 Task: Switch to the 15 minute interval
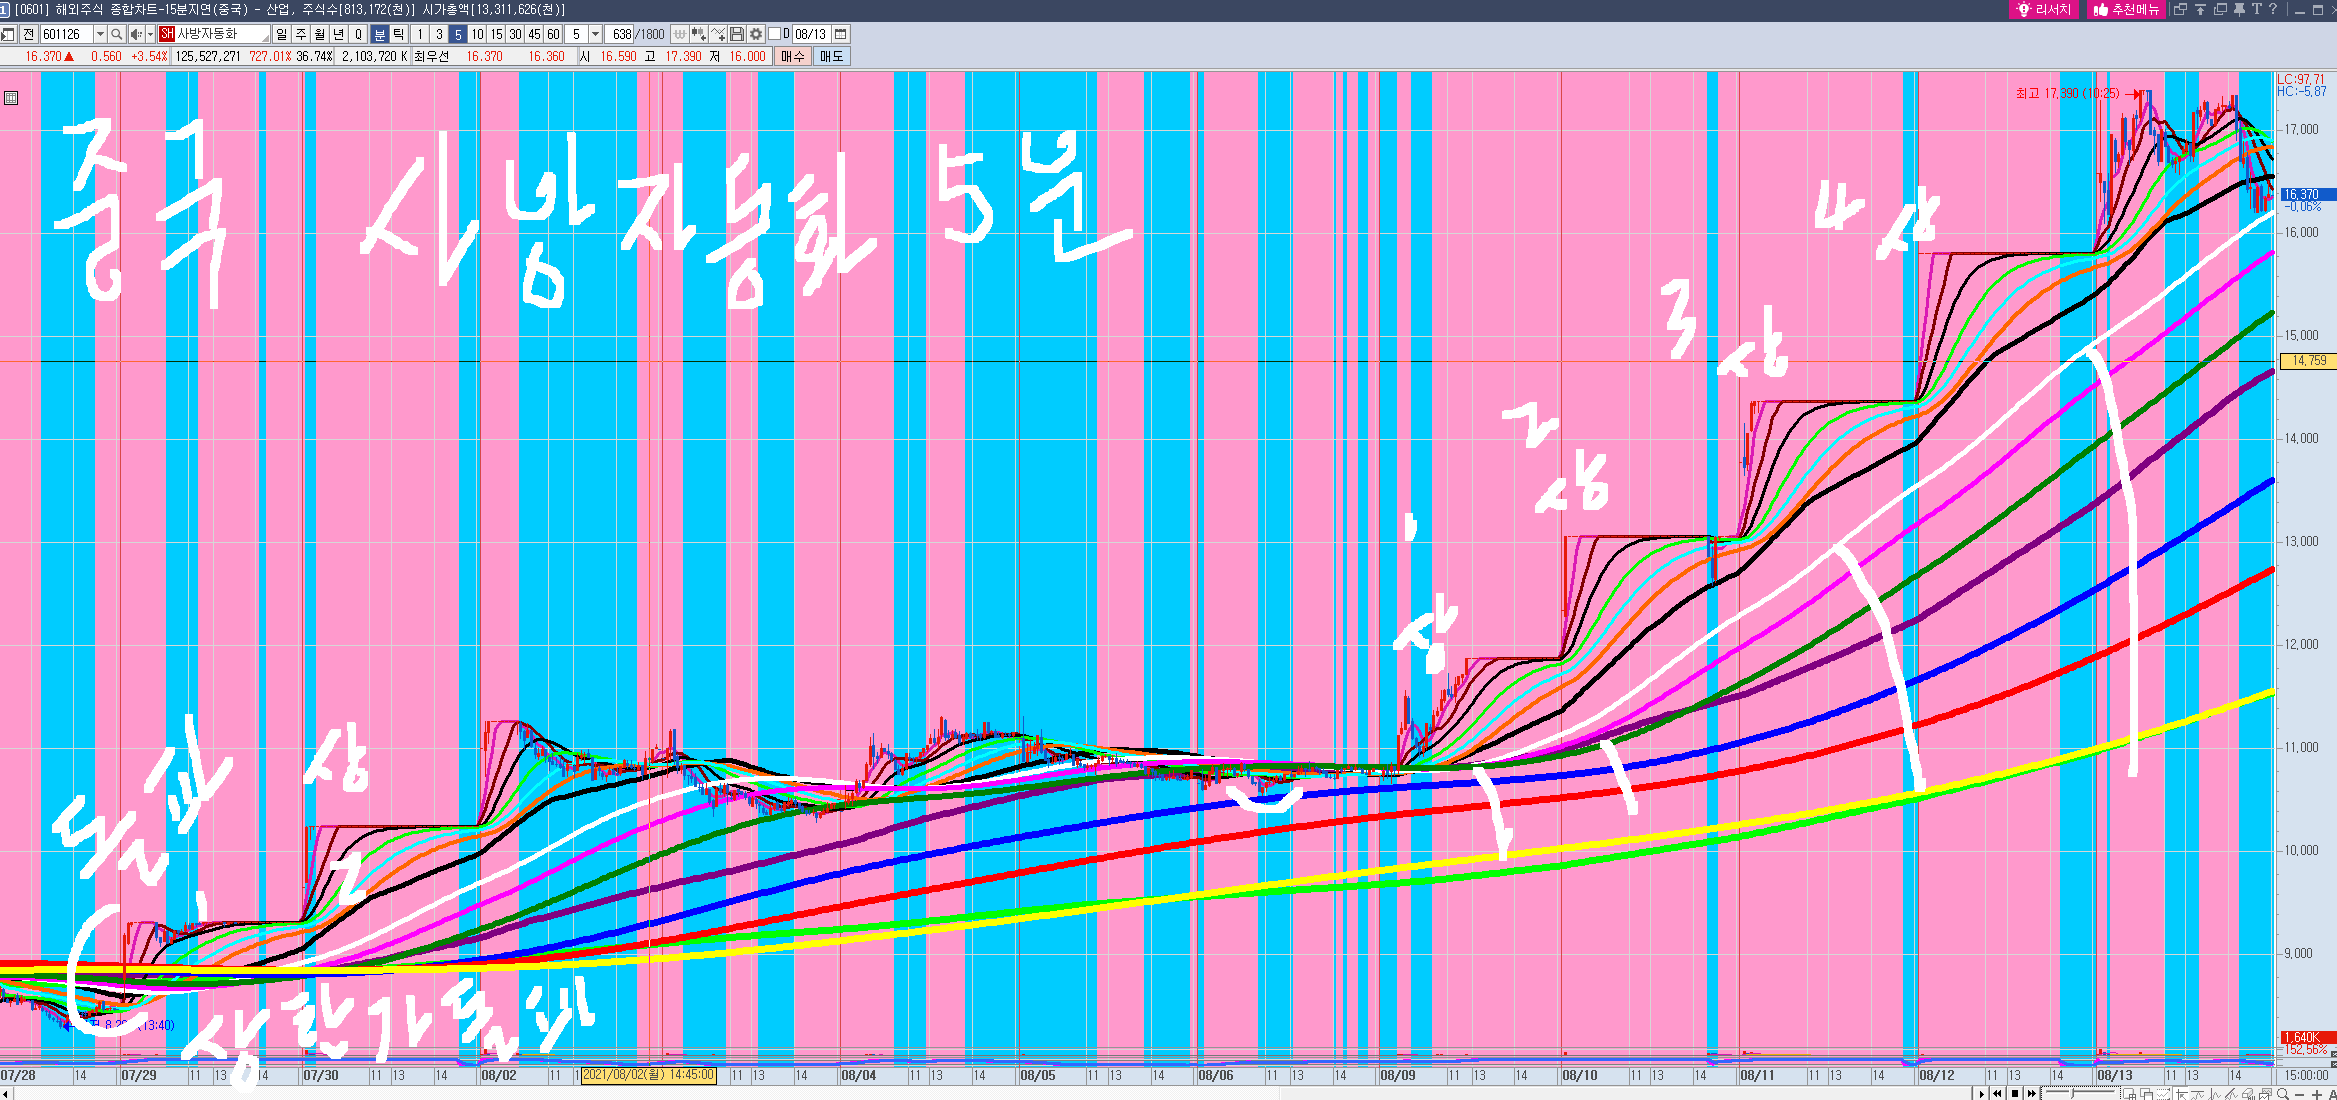[x=496, y=34]
